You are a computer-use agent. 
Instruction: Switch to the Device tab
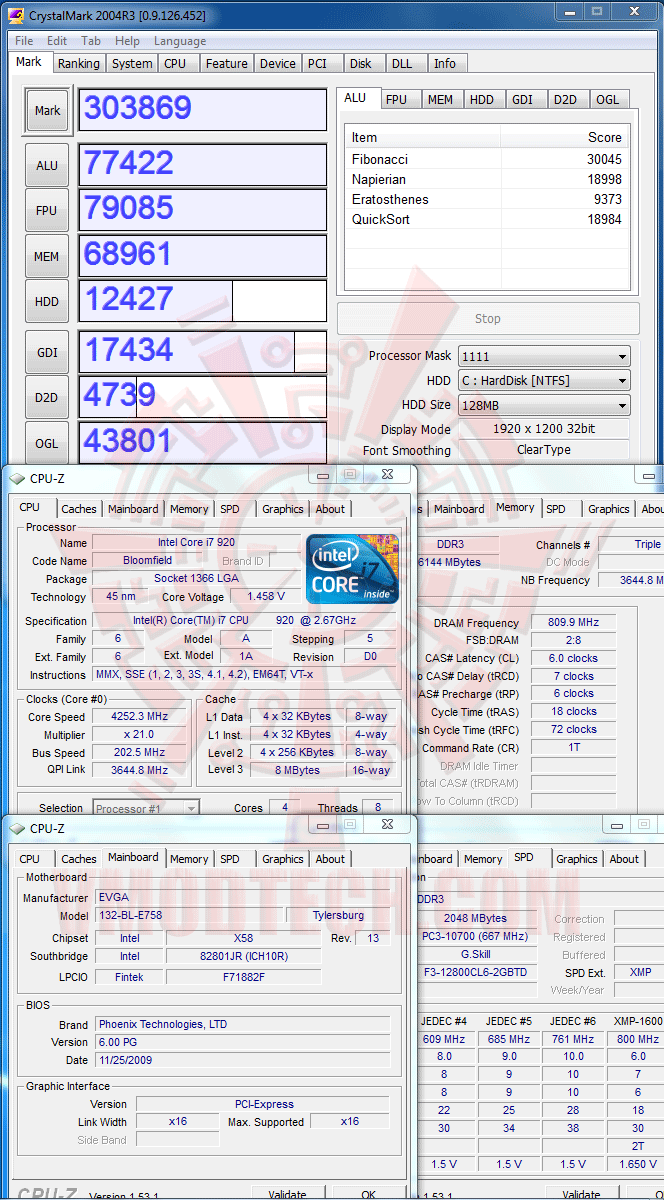coord(277,63)
